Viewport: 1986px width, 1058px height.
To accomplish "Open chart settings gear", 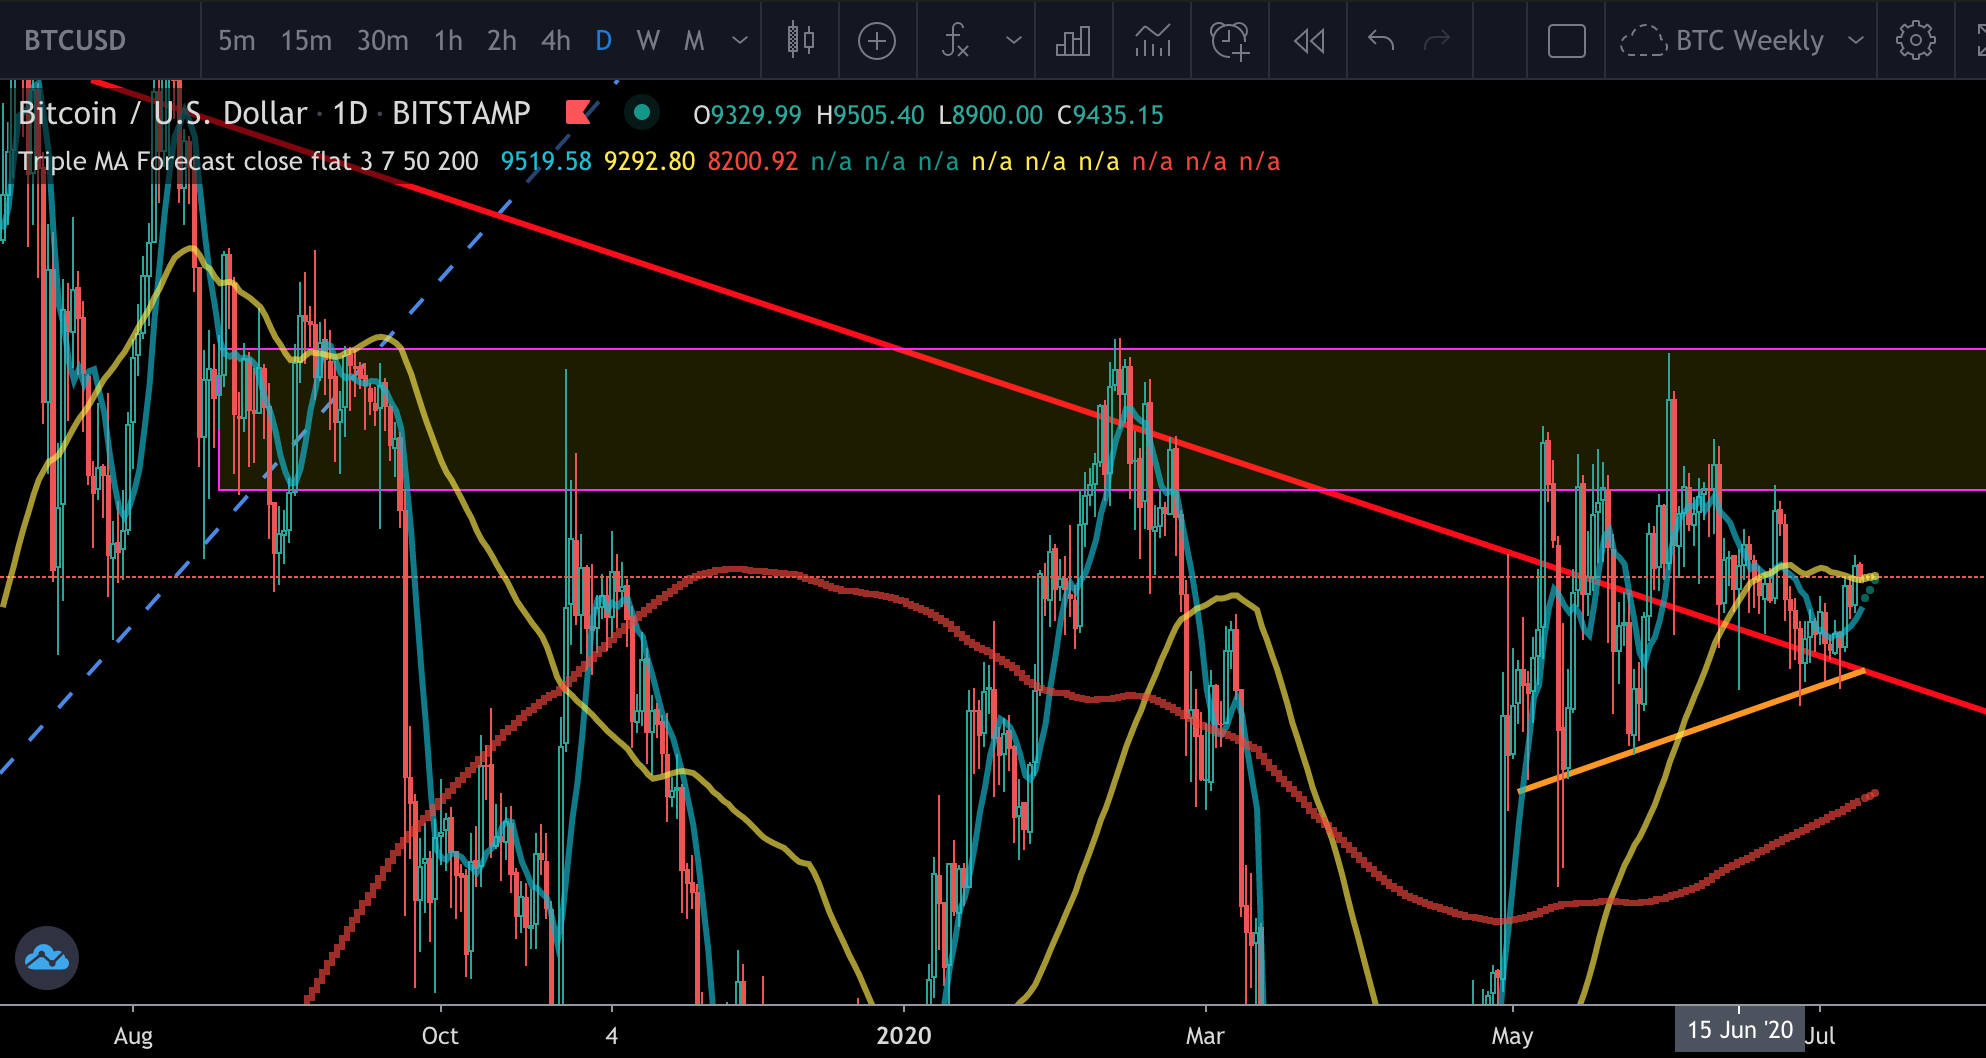I will click(1915, 41).
